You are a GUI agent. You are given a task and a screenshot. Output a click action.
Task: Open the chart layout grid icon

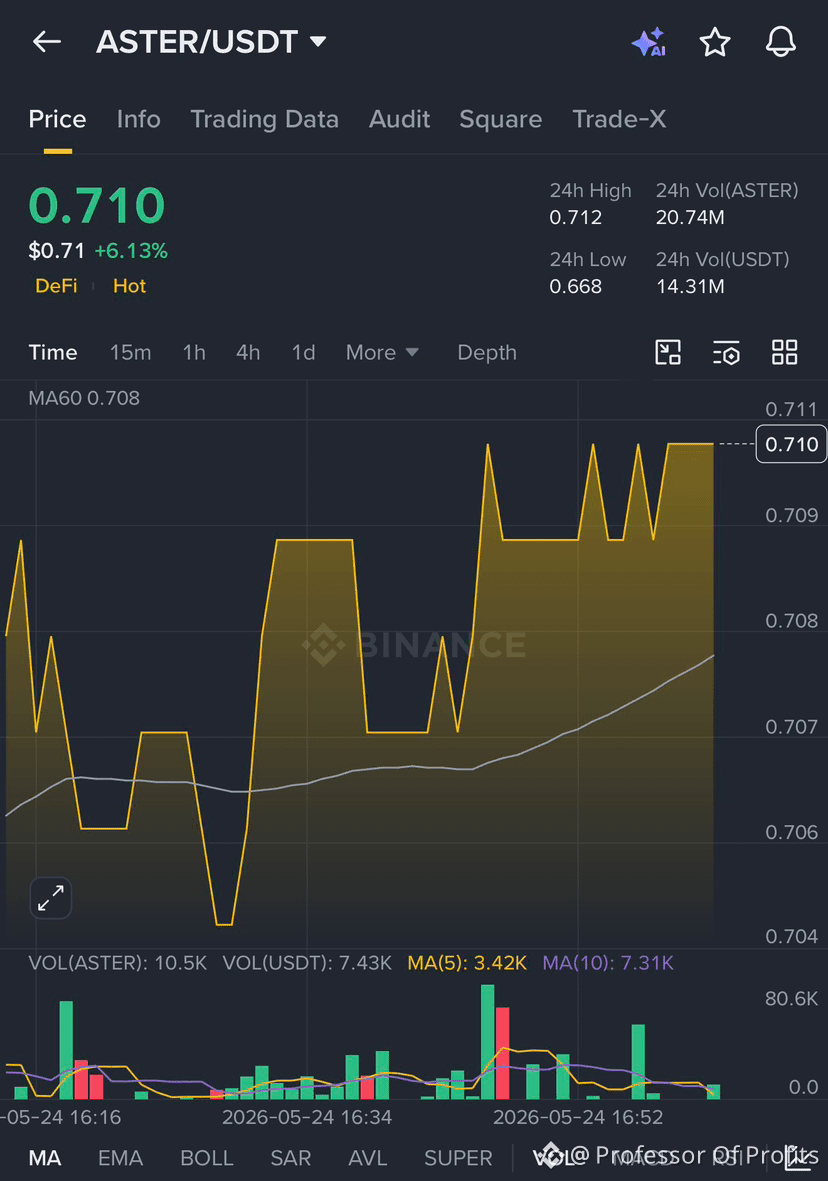click(784, 352)
